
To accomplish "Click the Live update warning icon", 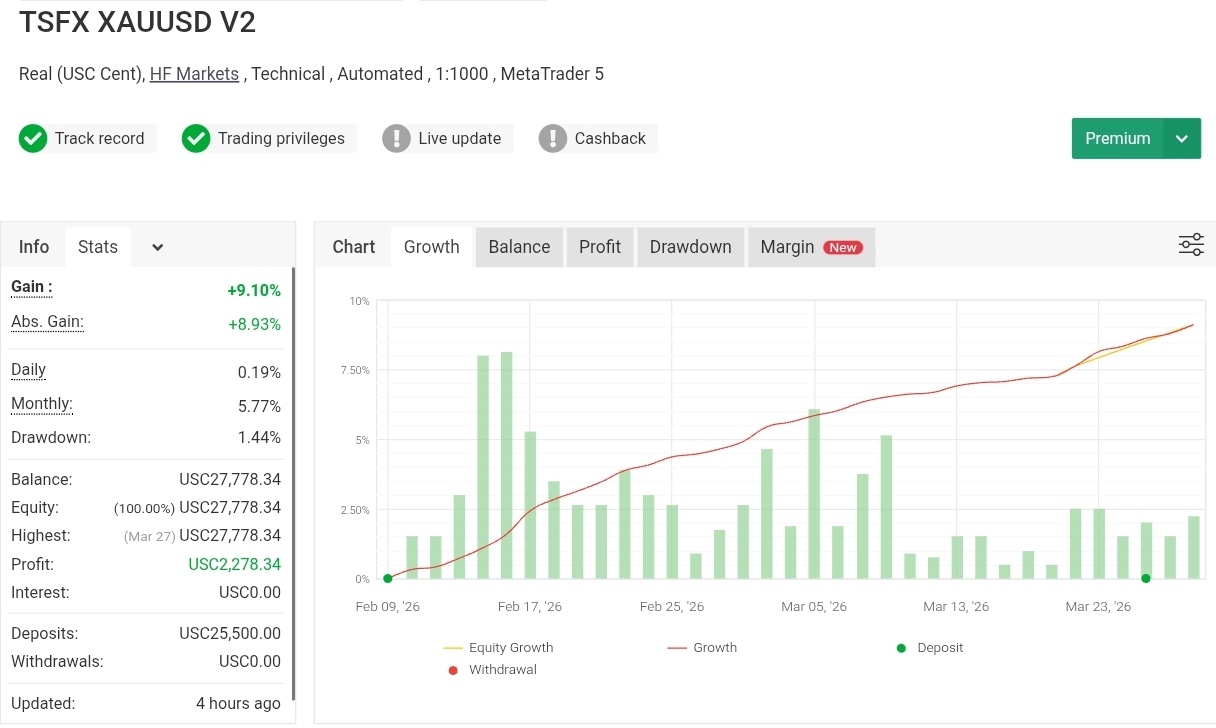I will click(397, 139).
